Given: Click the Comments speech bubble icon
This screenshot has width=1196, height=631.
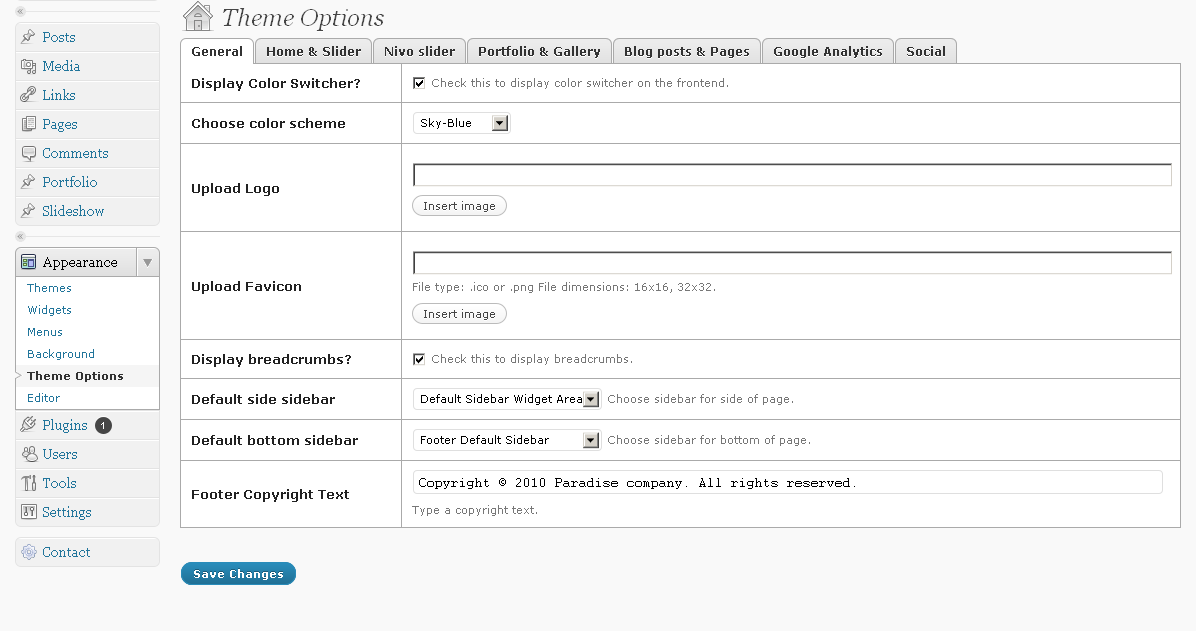Looking at the screenshot, I should (28, 153).
